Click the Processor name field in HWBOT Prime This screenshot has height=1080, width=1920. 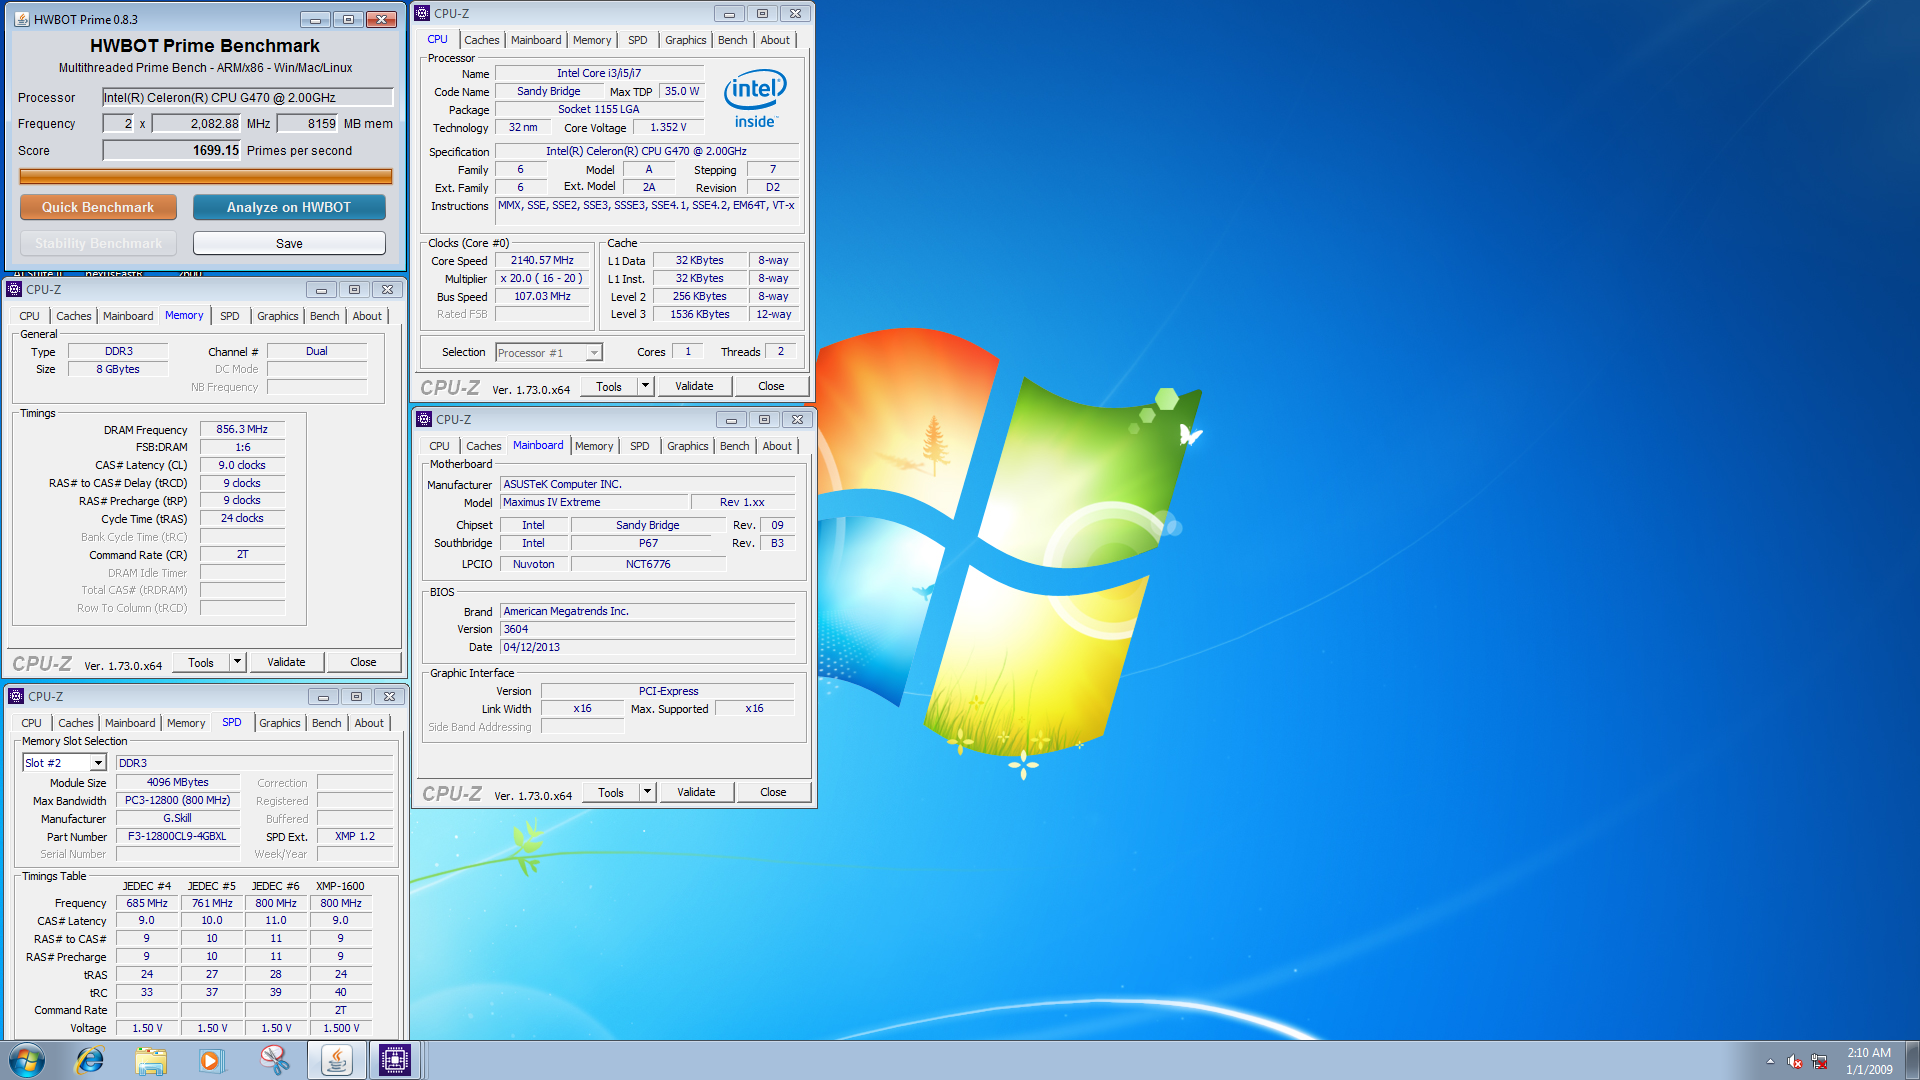point(248,97)
